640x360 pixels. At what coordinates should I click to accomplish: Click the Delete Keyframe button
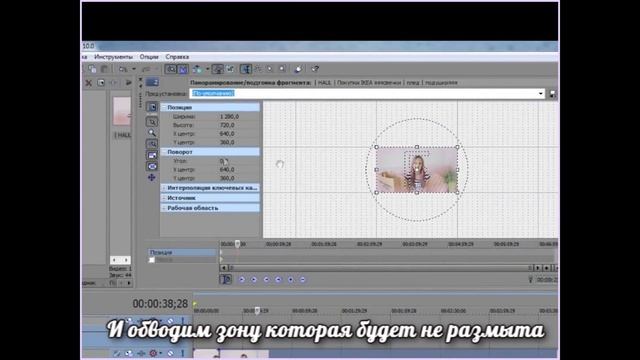302,280
